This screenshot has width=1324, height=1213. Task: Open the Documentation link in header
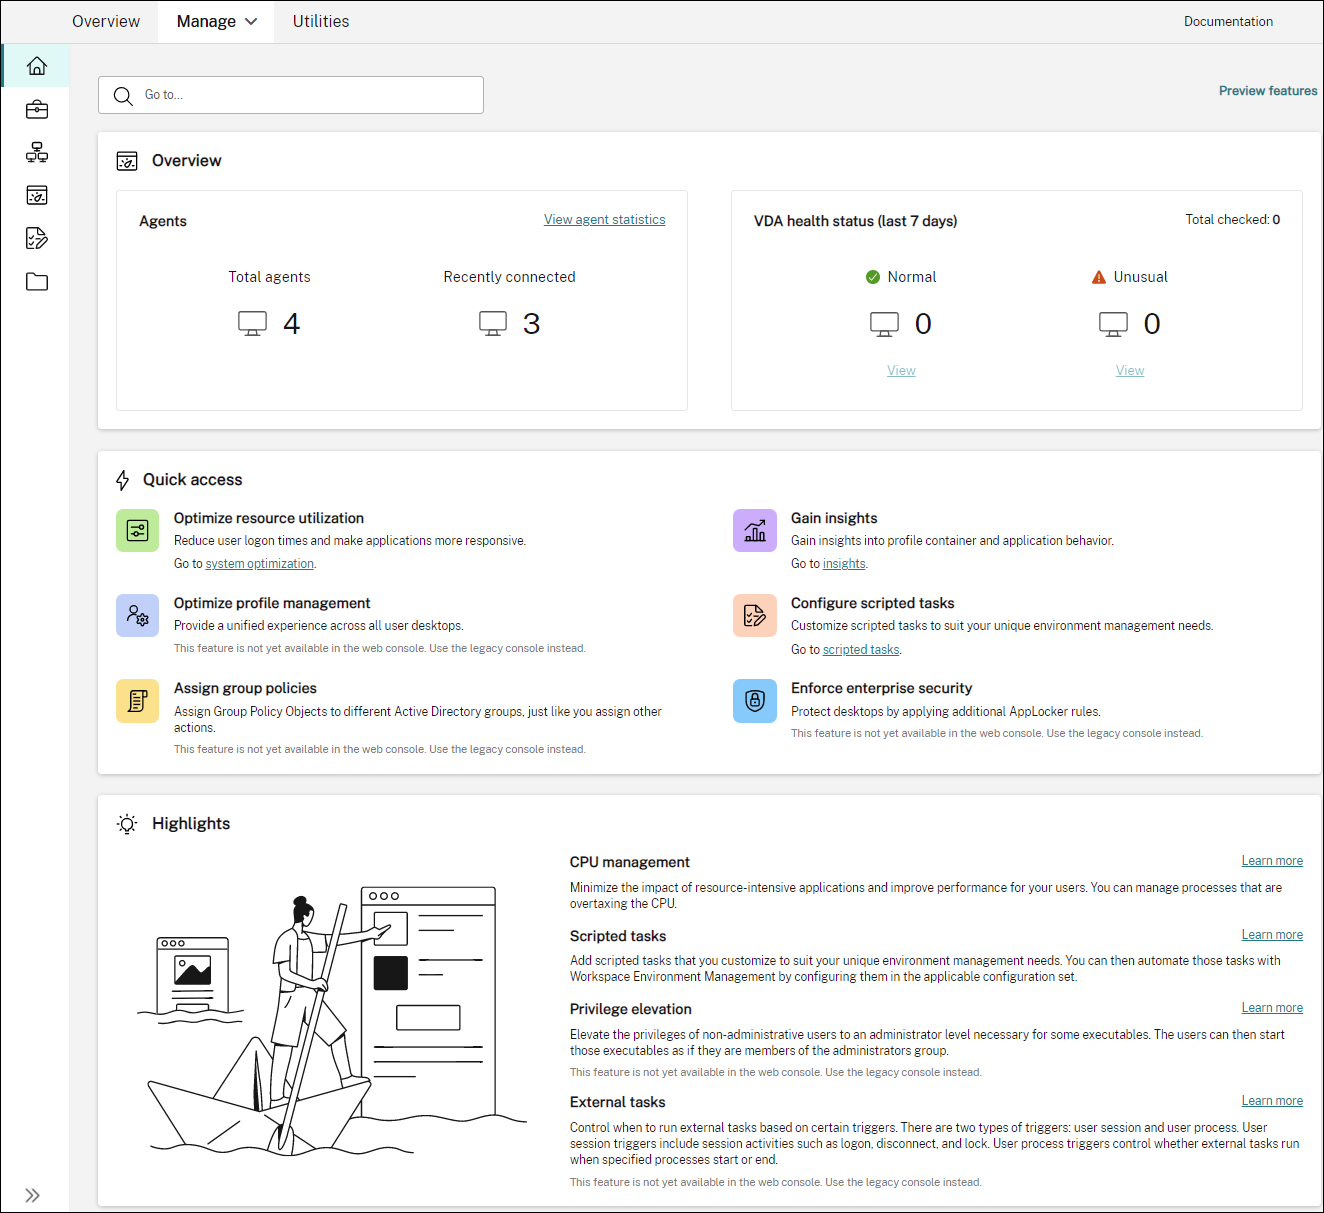coord(1228,22)
